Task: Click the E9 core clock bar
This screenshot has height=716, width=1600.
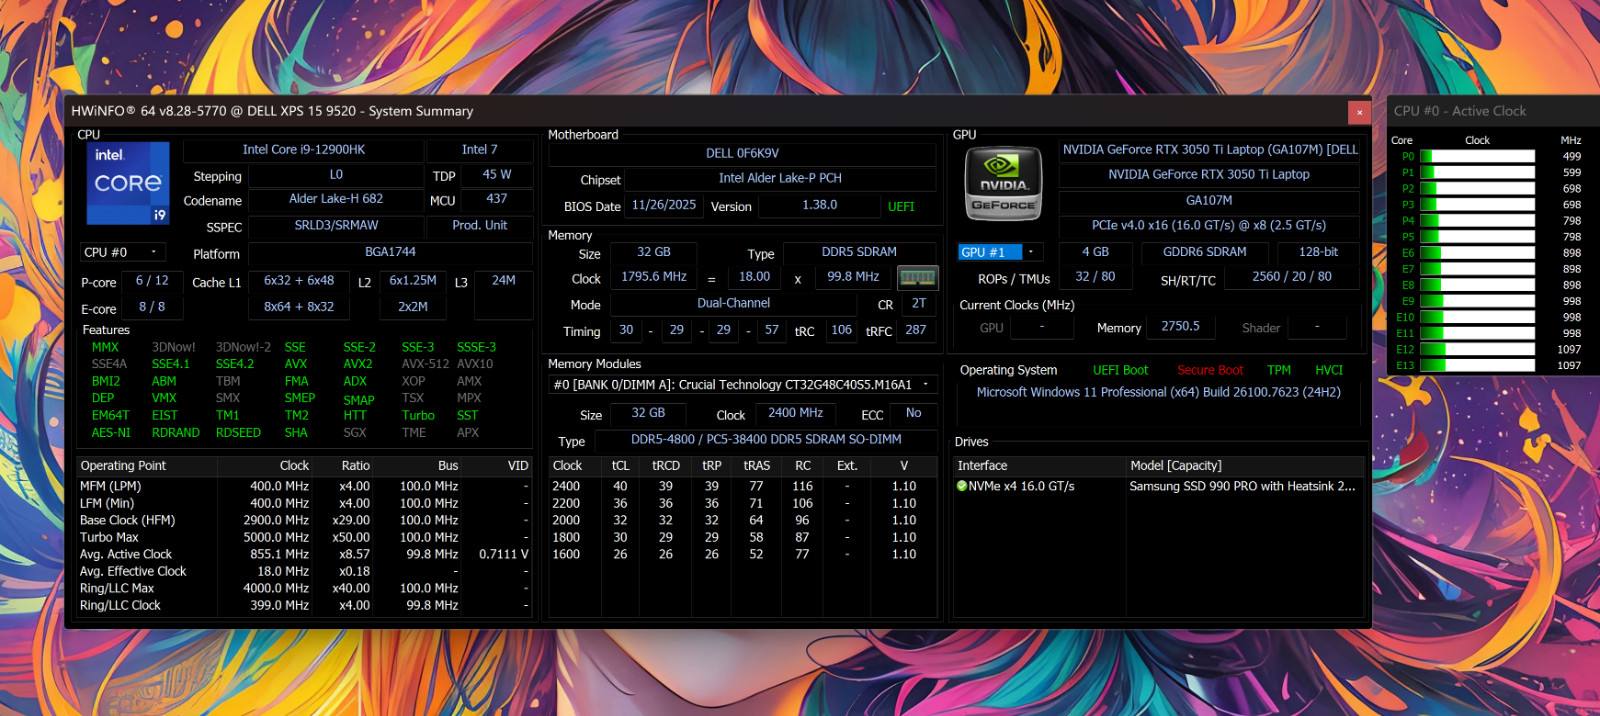Action: pos(1477,301)
